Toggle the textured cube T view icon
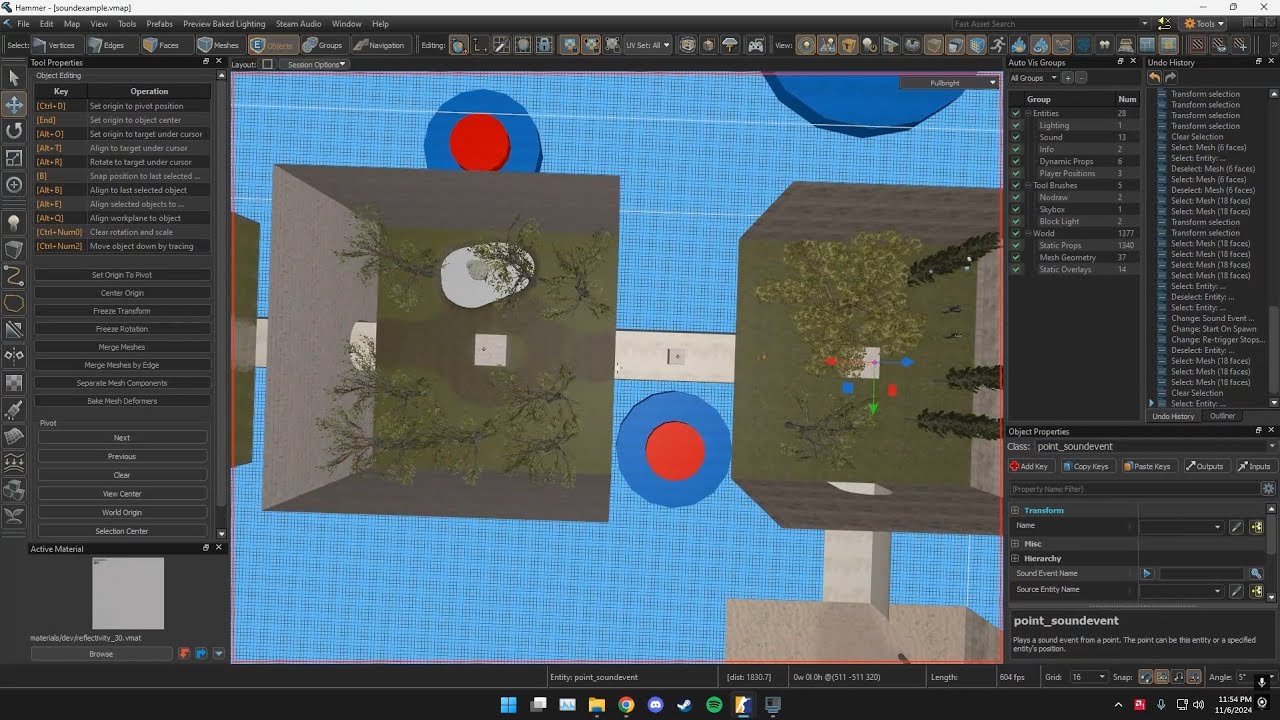 point(848,45)
